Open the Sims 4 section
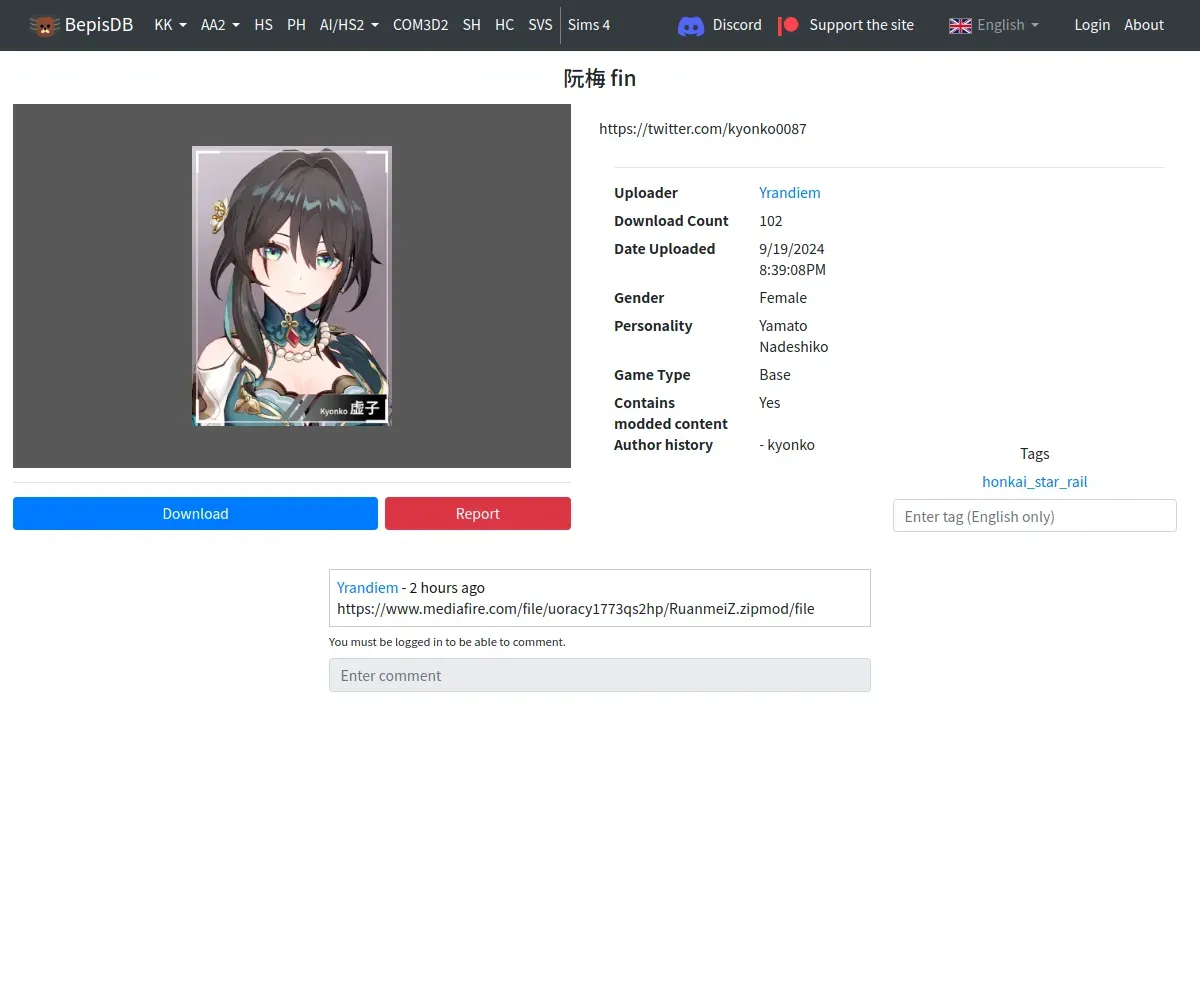The image size is (1200, 1000). tap(589, 25)
